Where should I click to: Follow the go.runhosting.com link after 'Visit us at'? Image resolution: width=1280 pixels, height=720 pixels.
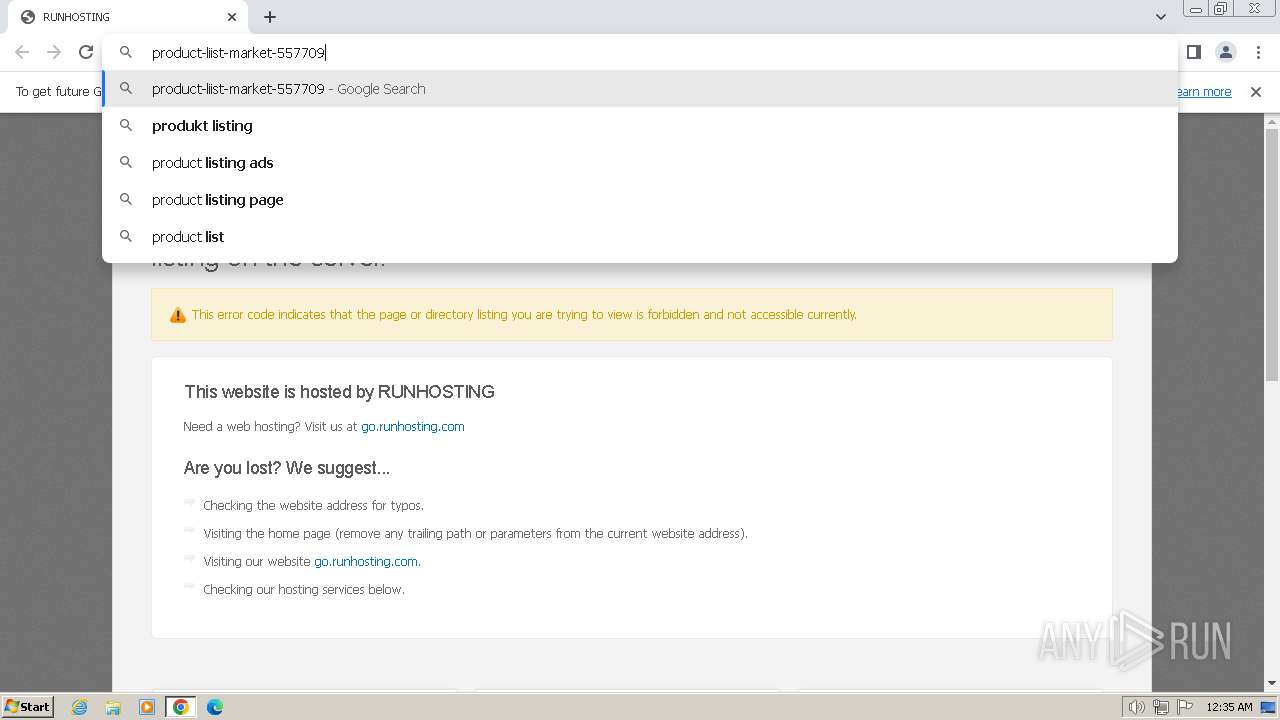coord(413,426)
